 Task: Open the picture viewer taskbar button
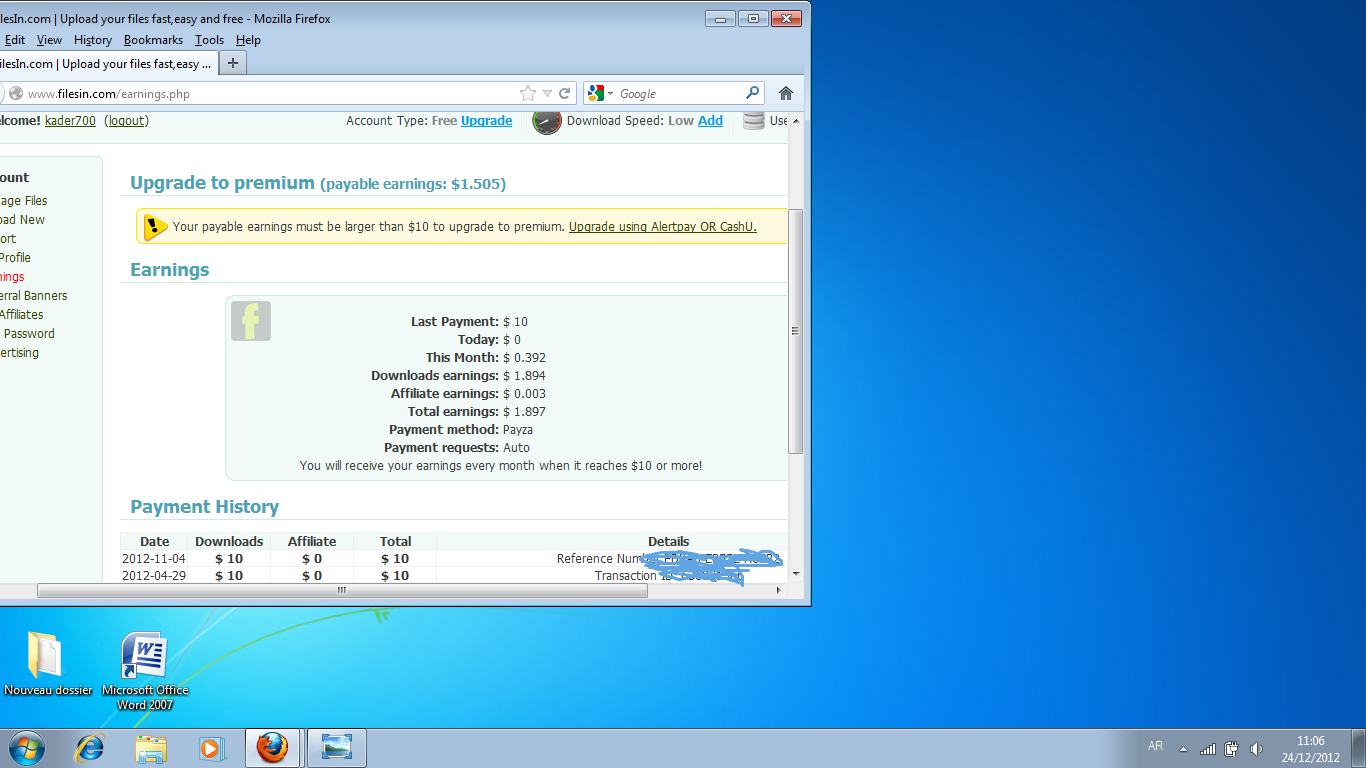[x=337, y=747]
